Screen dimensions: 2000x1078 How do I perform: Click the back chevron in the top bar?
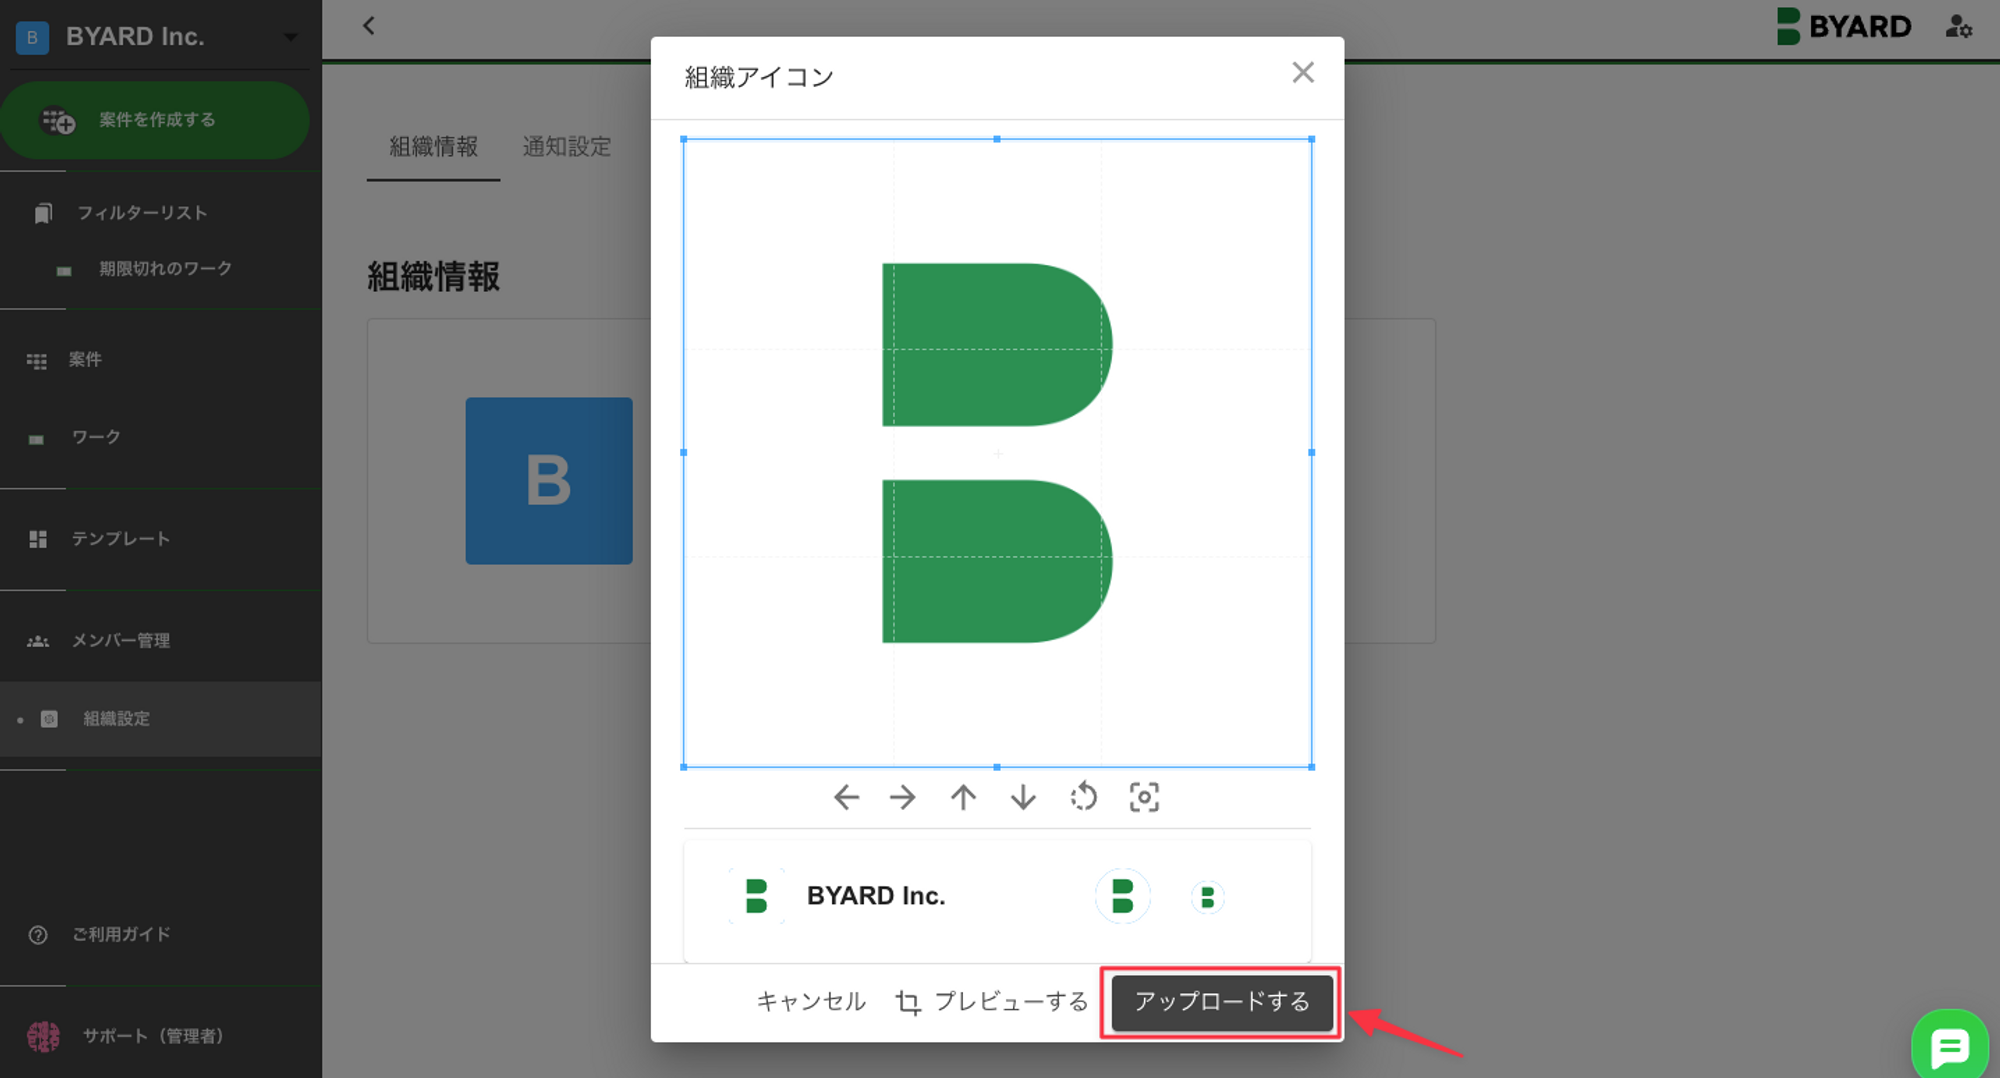369,26
